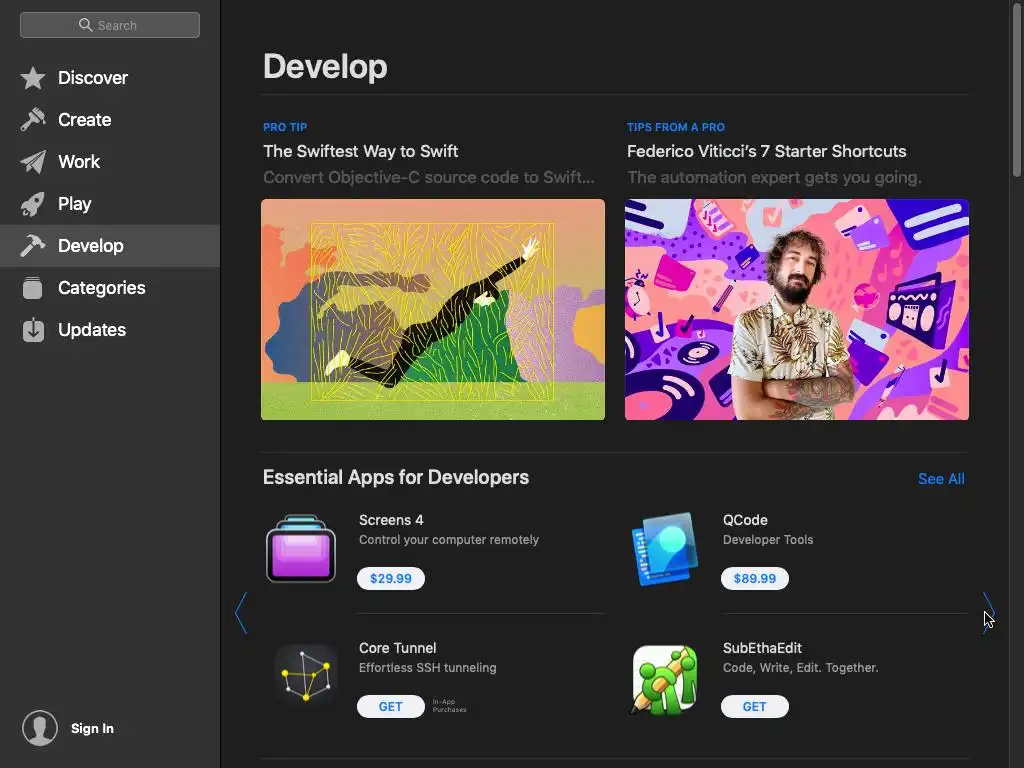
Task: Open the Swiftest Way to Swift artwork
Action: pyautogui.click(x=433, y=310)
